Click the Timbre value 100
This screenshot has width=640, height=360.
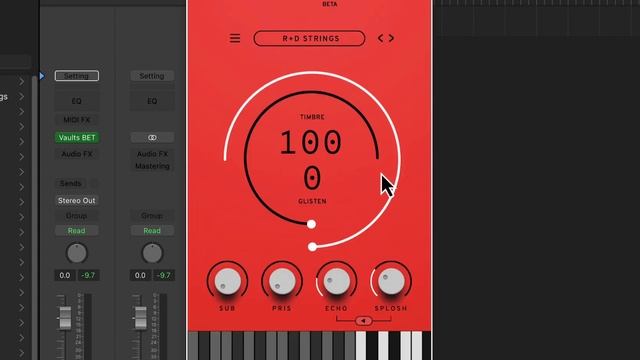tap(311, 142)
